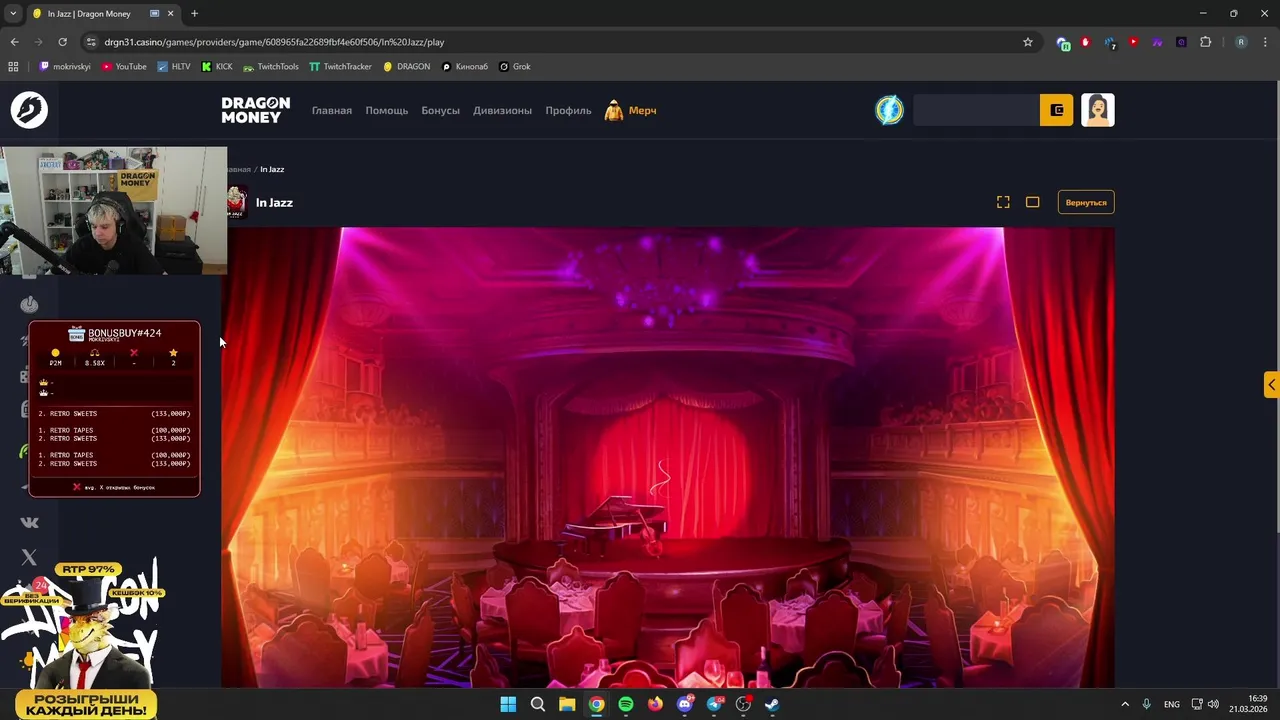This screenshot has height=720, width=1280.
Task: Open Discord from taskbar
Action: 685,704
